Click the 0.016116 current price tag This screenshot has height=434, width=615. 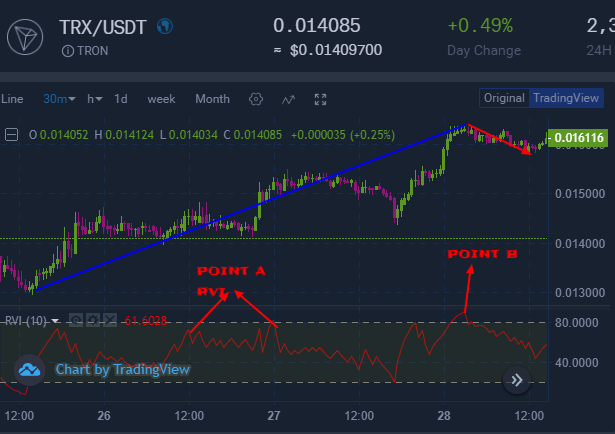click(x=578, y=138)
